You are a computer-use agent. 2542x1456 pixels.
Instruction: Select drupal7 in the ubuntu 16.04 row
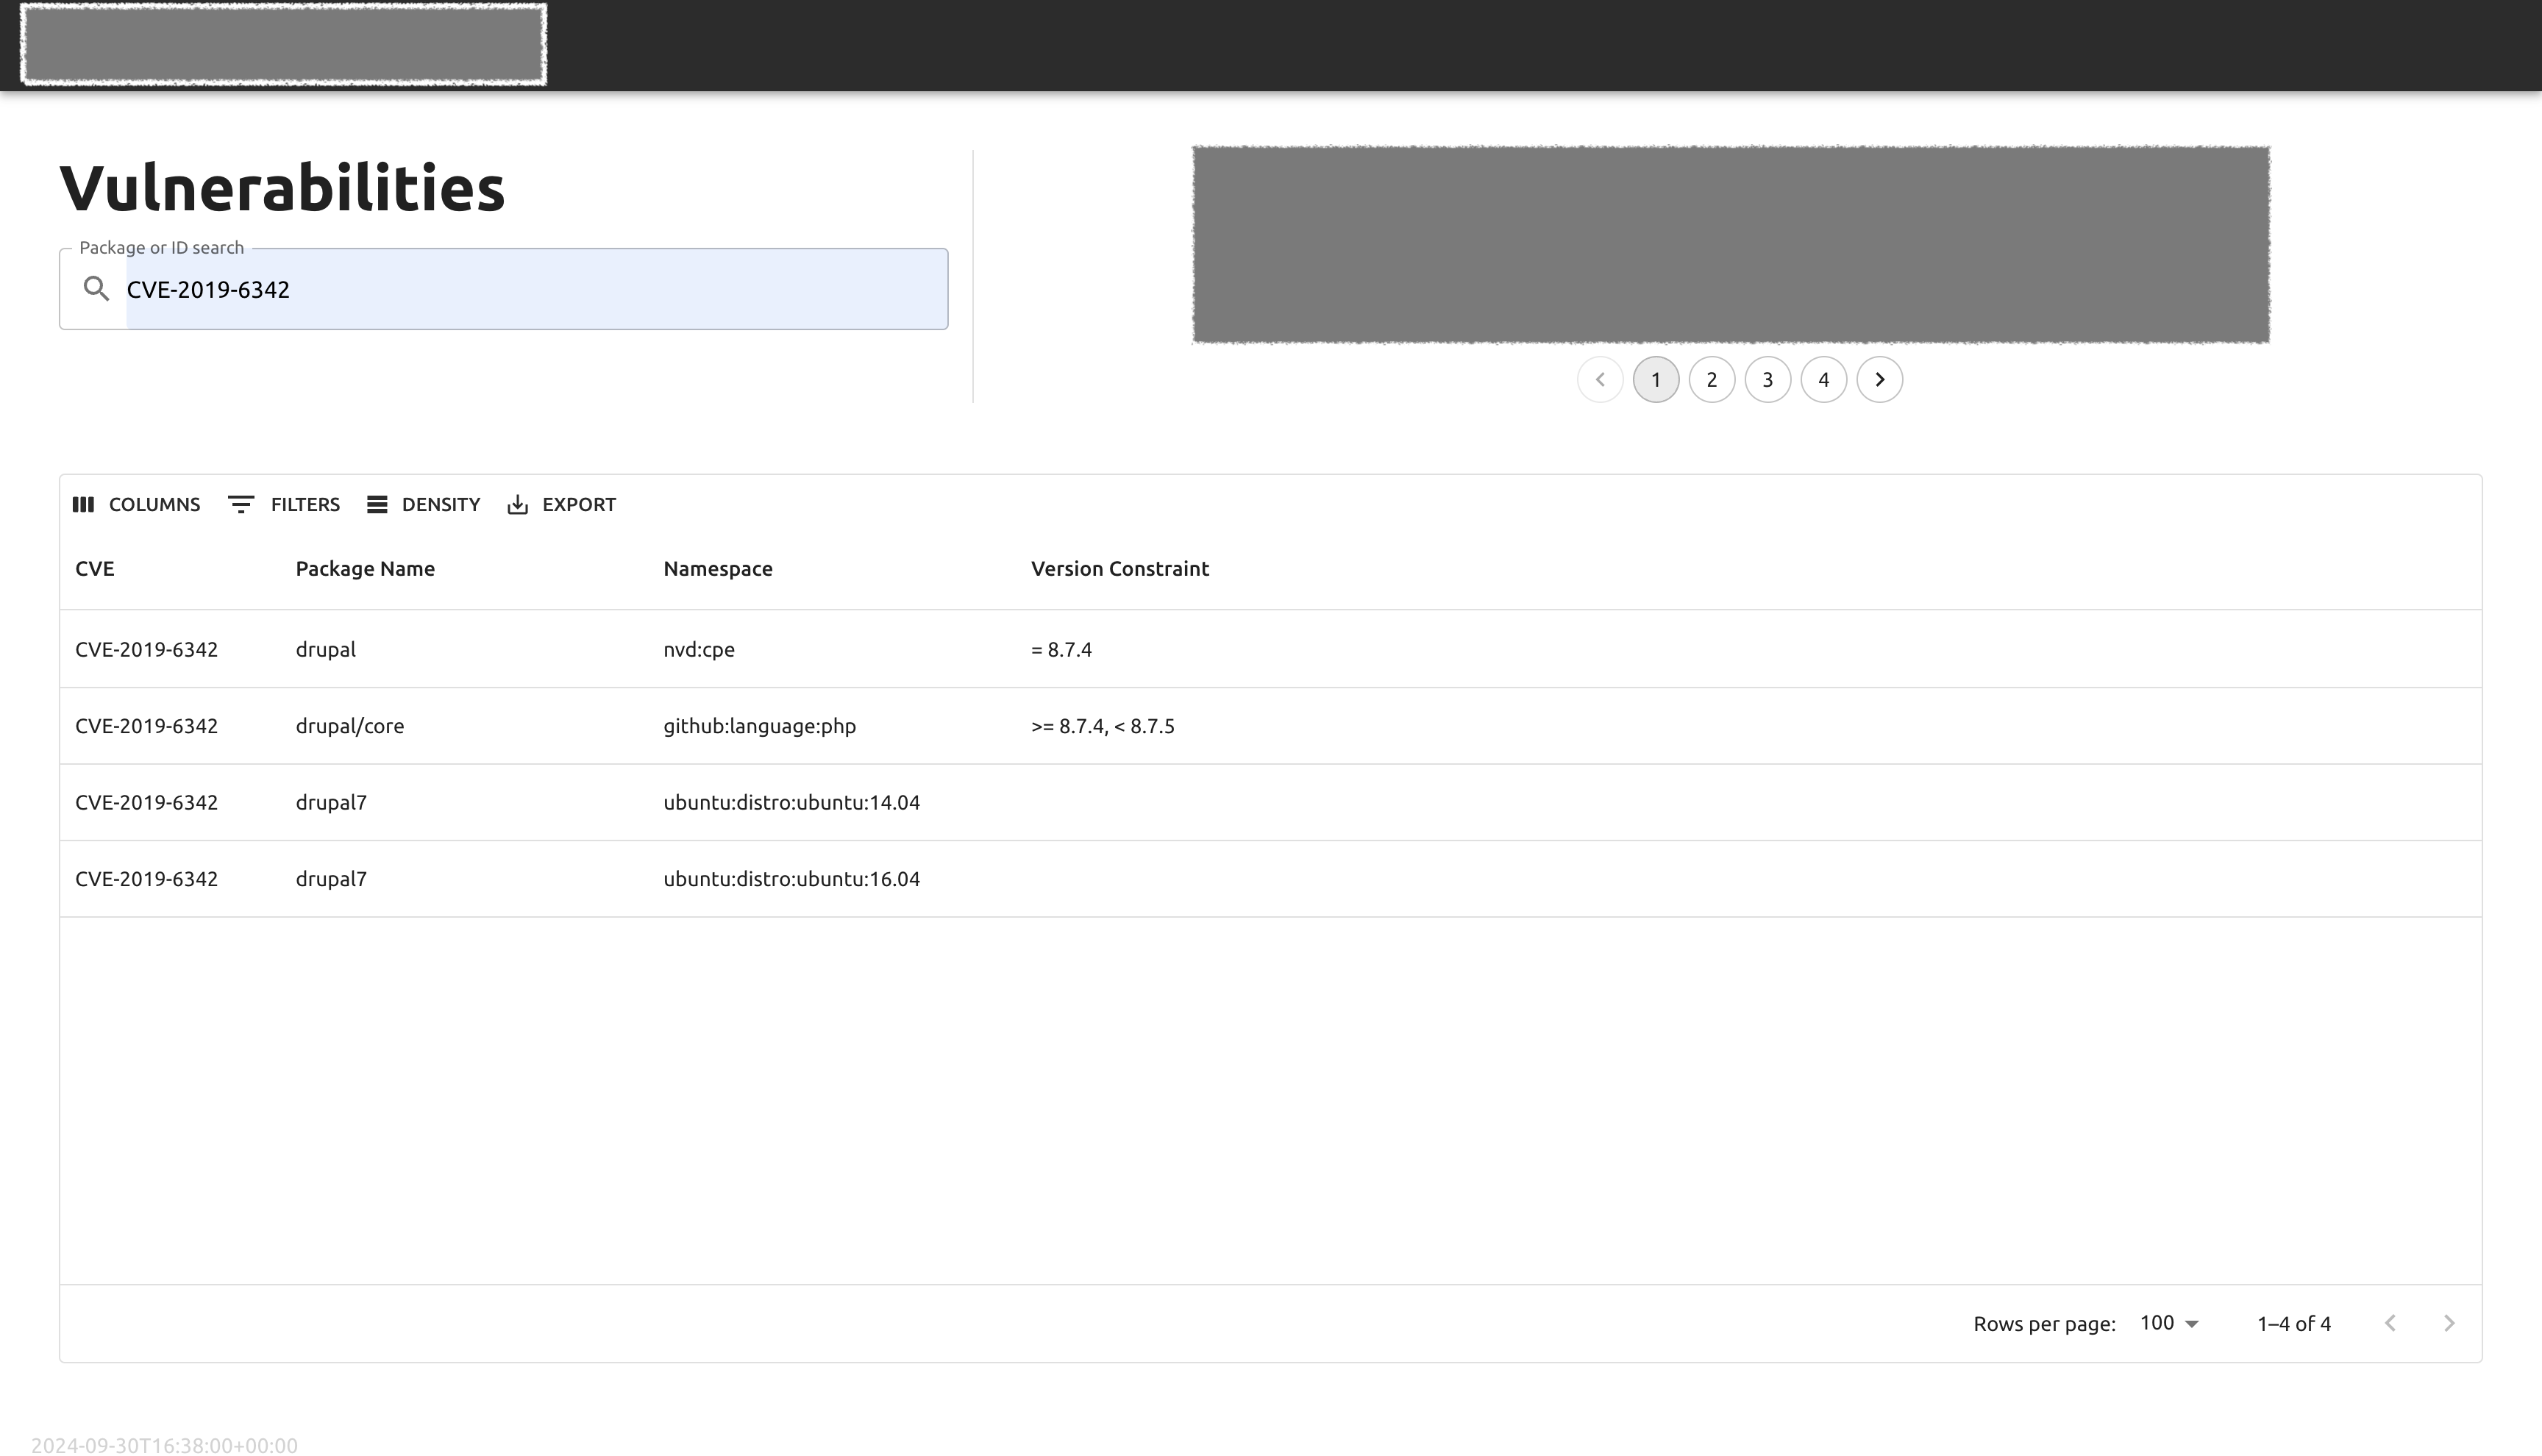[331, 879]
